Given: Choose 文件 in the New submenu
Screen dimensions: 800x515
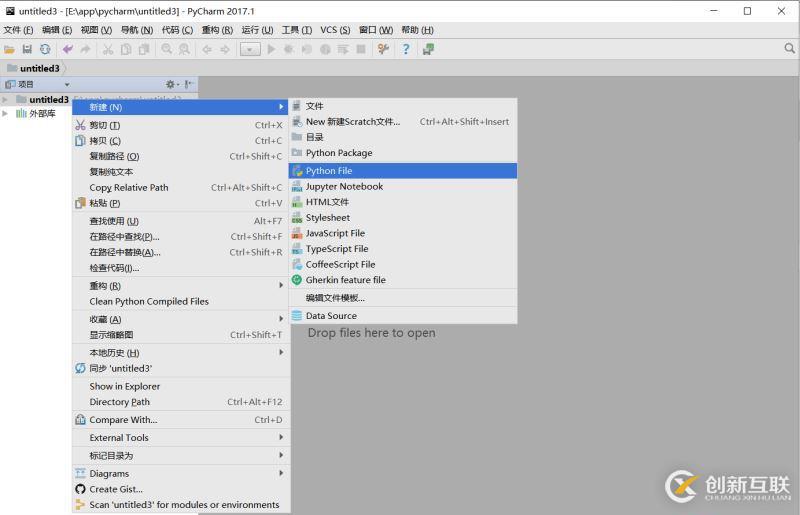Looking at the screenshot, I should click(403, 106).
